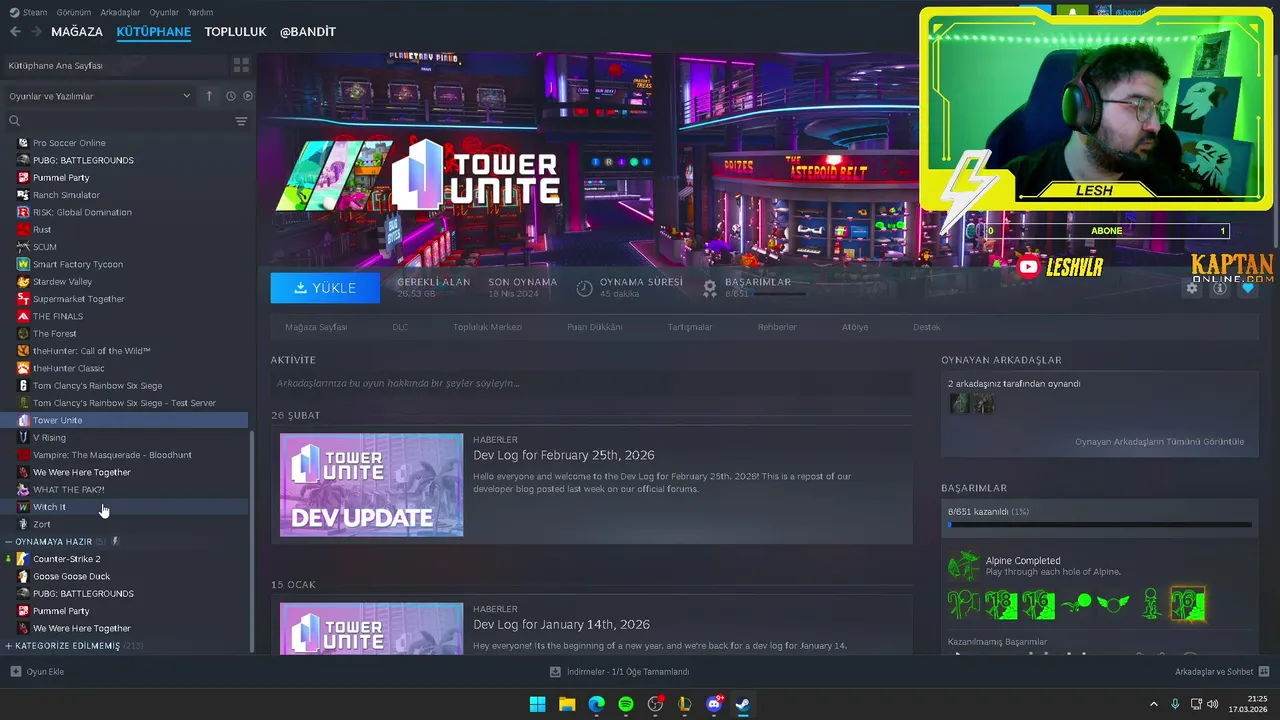Open the library grid view icon
Viewport: 1280px width, 720px height.
(241, 65)
